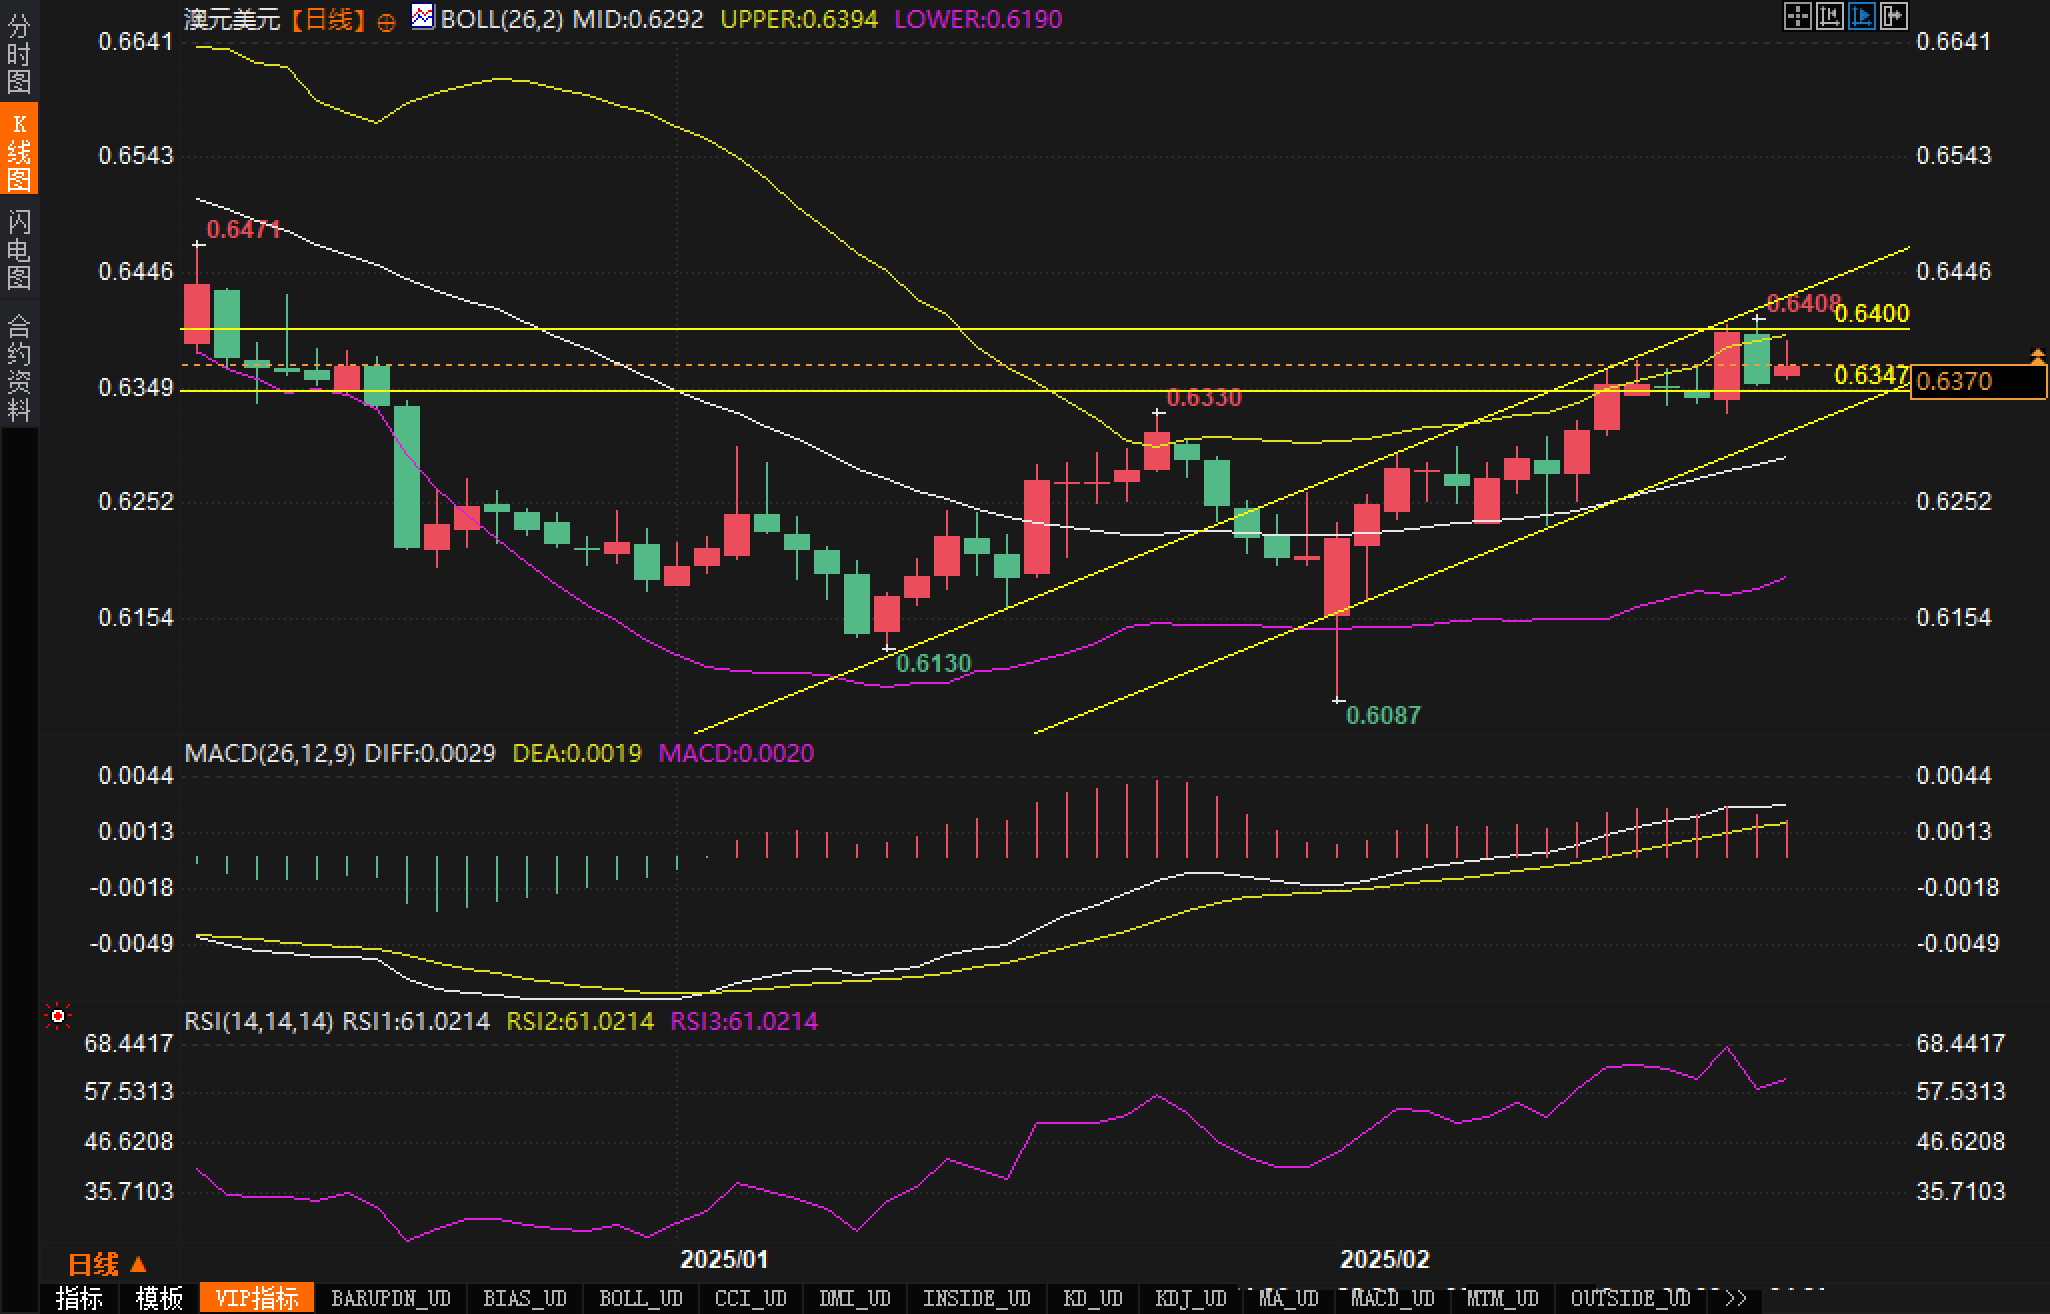
Task: Apply the INSIDE_UD indicator
Action: pos(976,1299)
